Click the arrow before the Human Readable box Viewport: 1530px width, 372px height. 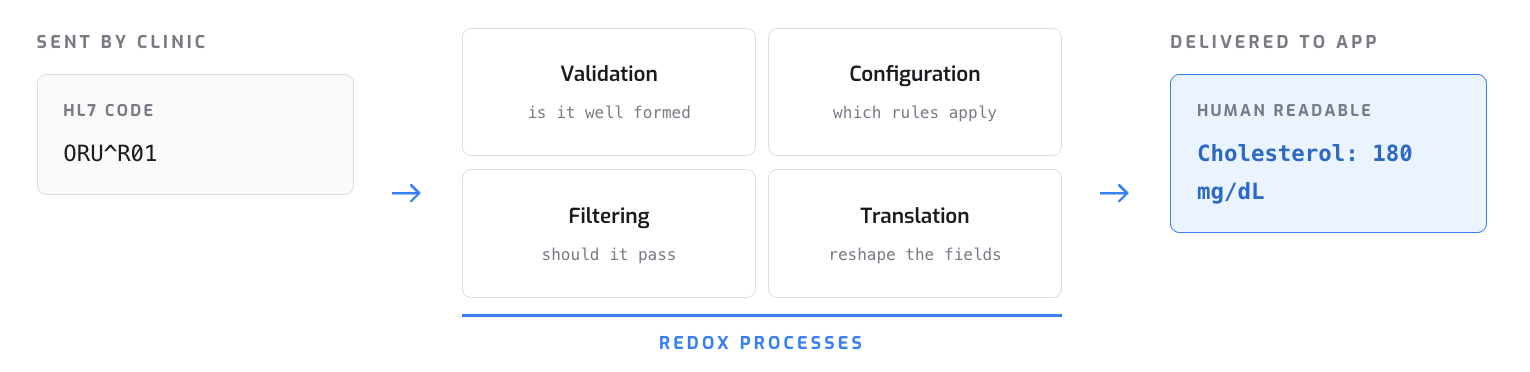[1115, 193]
